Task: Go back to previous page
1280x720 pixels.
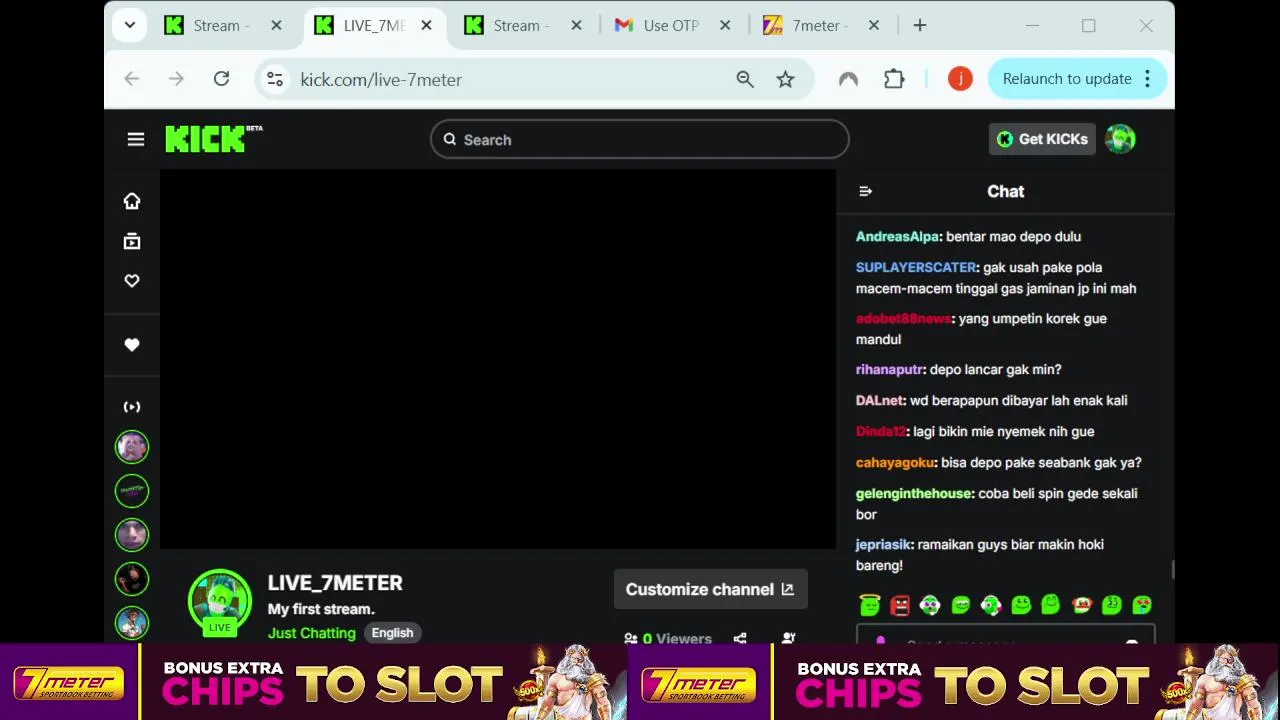Action: click(132, 79)
